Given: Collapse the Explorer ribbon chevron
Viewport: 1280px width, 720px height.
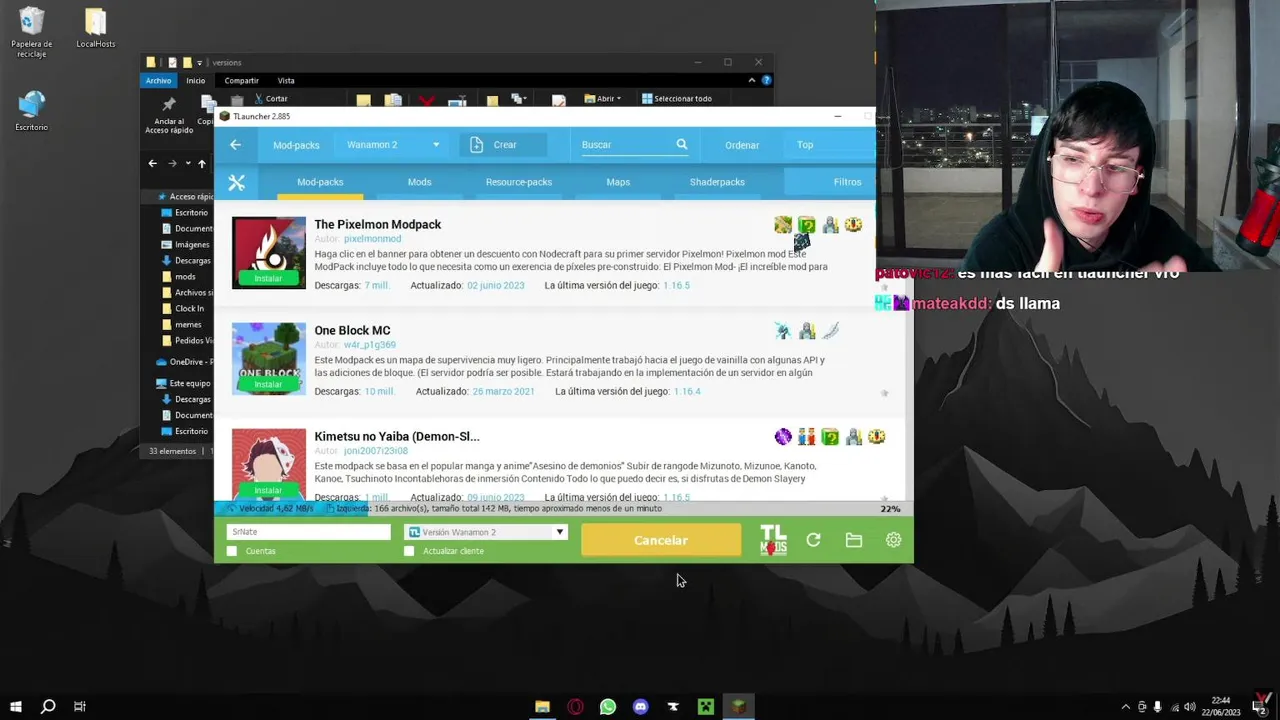Looking at the screenshot, I should [x=751, y=80].
